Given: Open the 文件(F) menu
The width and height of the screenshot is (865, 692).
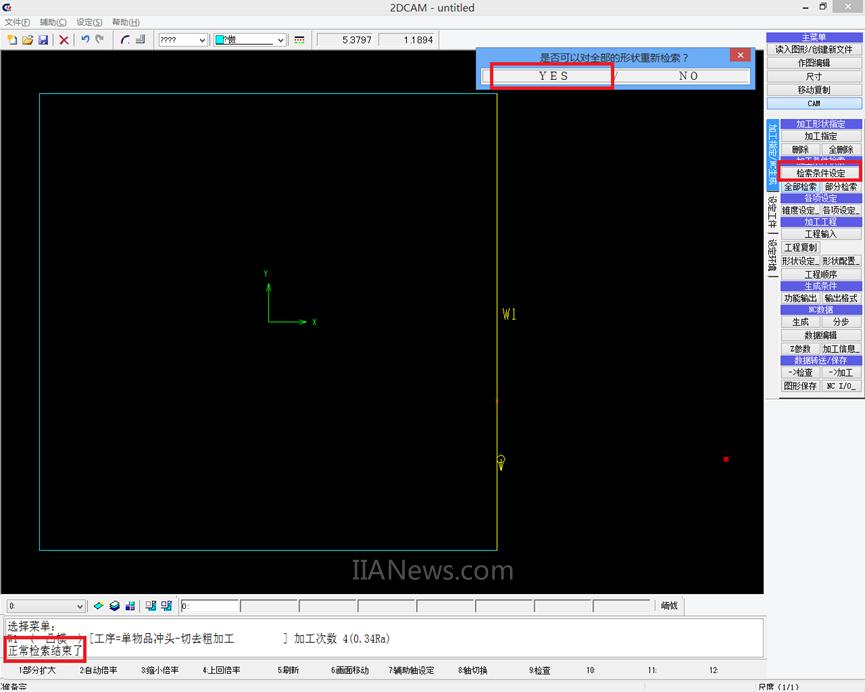Looking at the screenshot, I should pyautogui.click(x=18, y=22).
